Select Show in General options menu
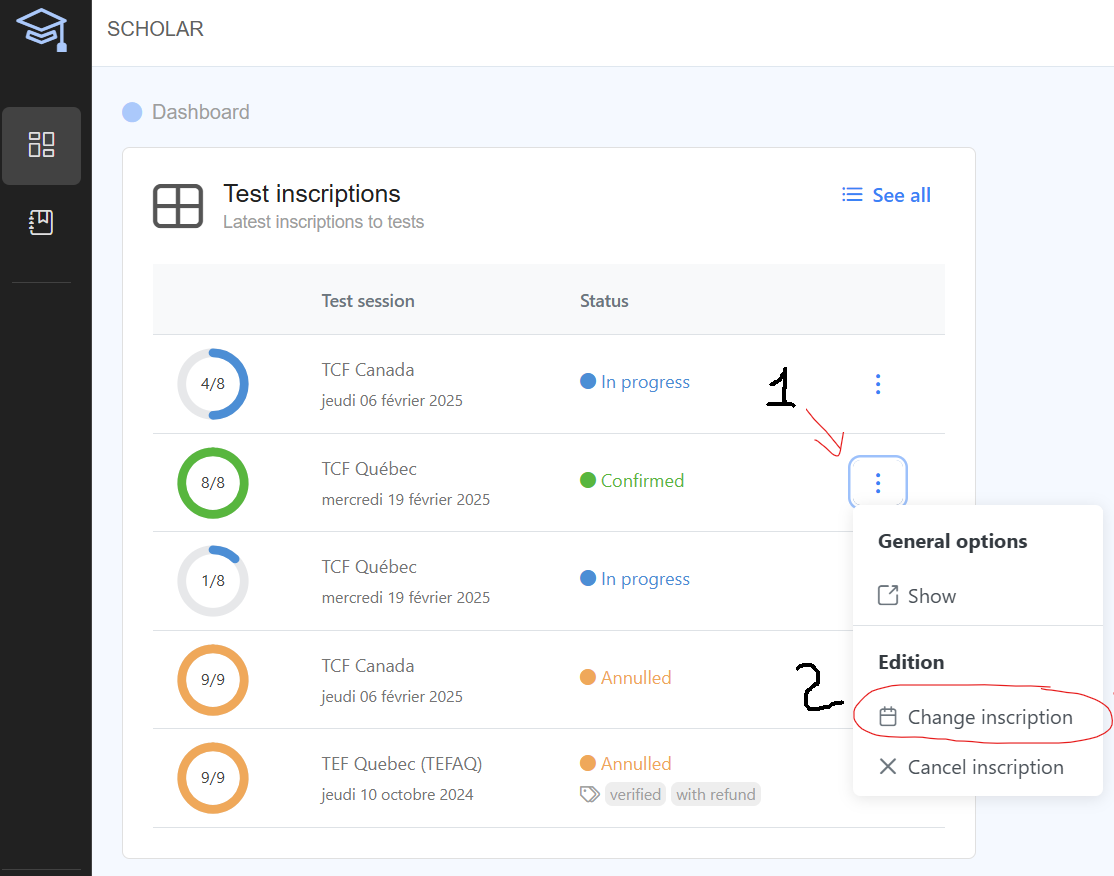1114x876 pixels. pos(931,596)
